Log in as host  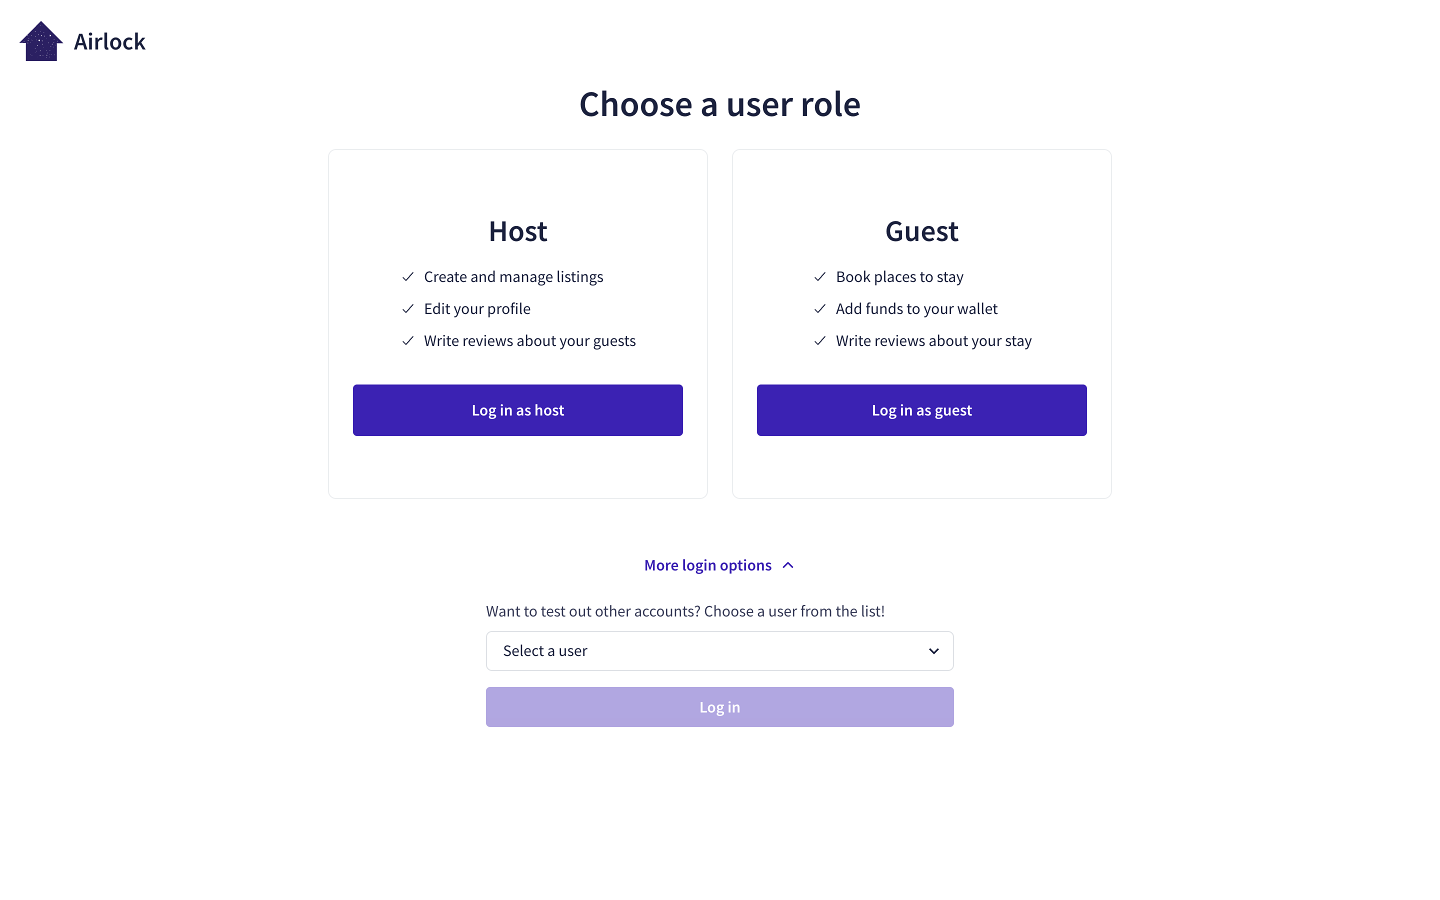click(518, 410)
